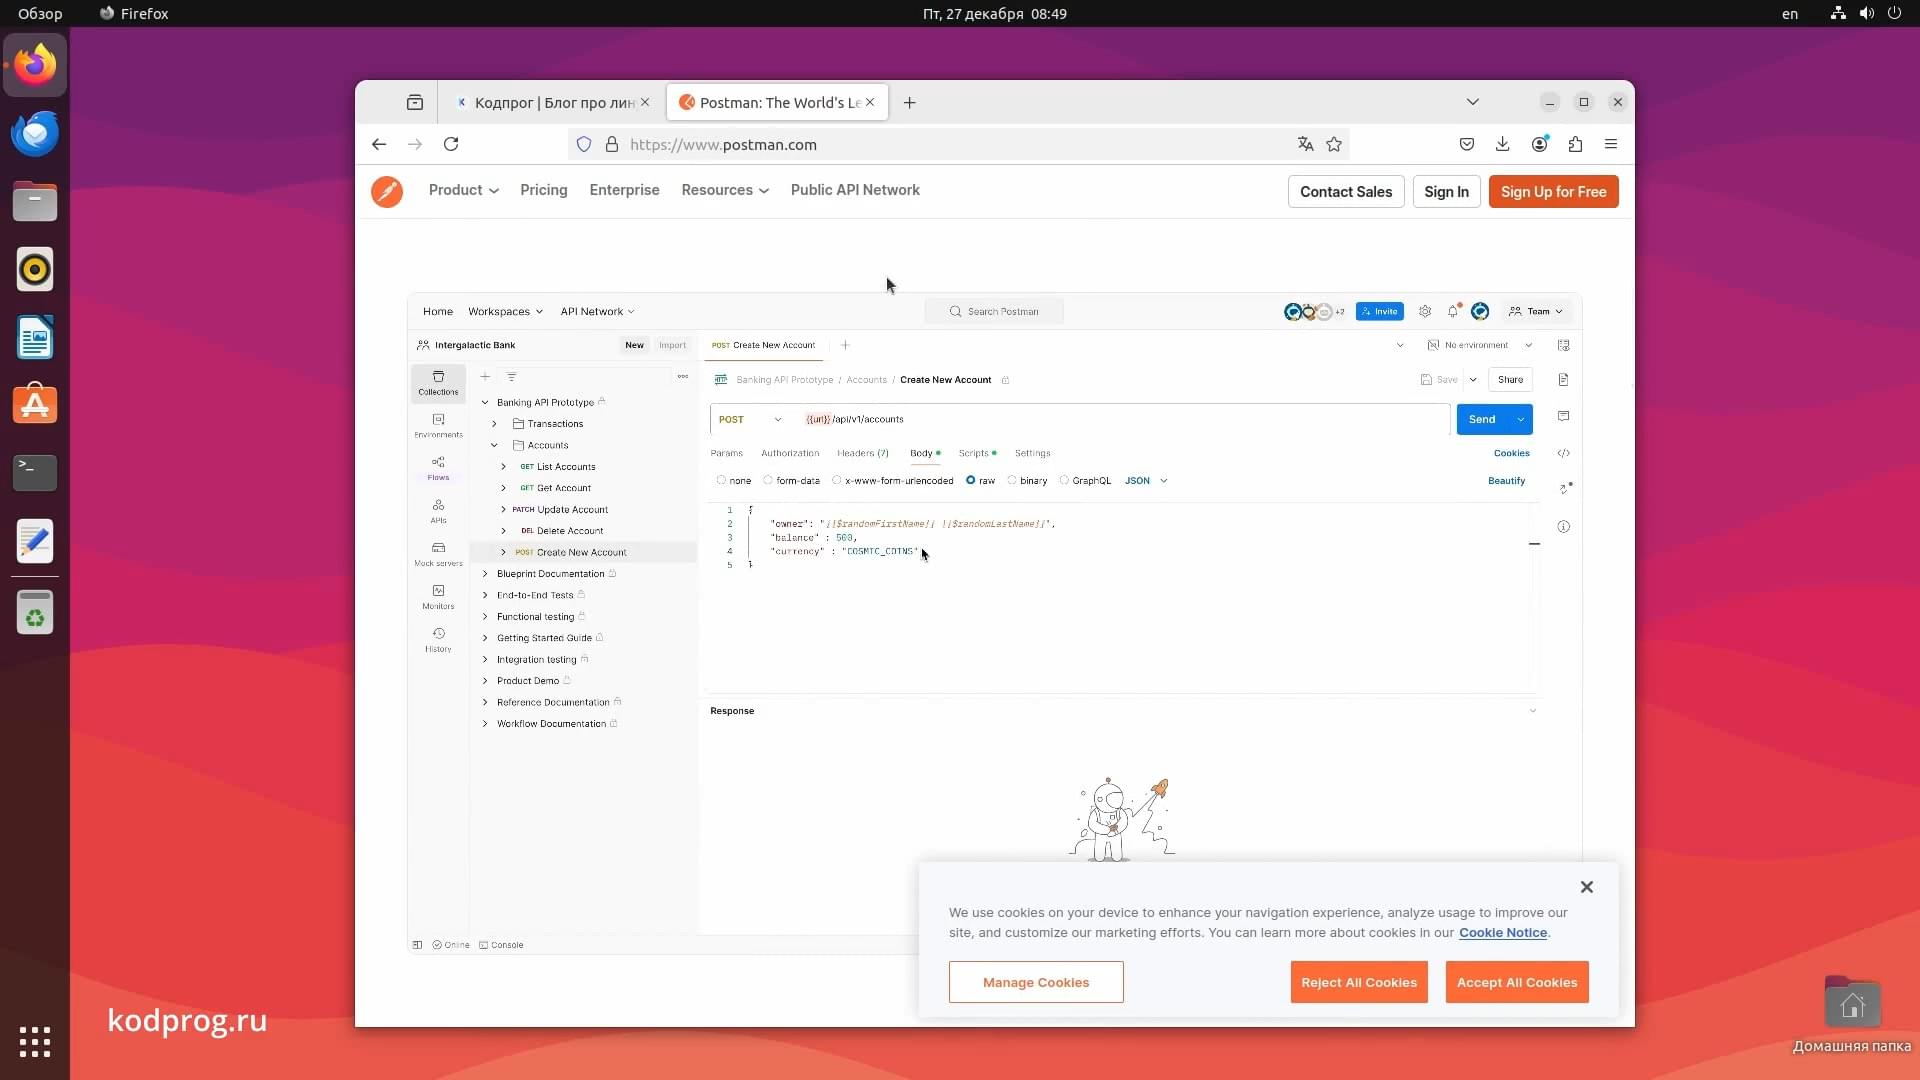Screen dimensions: 1920x1080
Task: Open the Headers (7) request tab
Action: click(863, 454)
